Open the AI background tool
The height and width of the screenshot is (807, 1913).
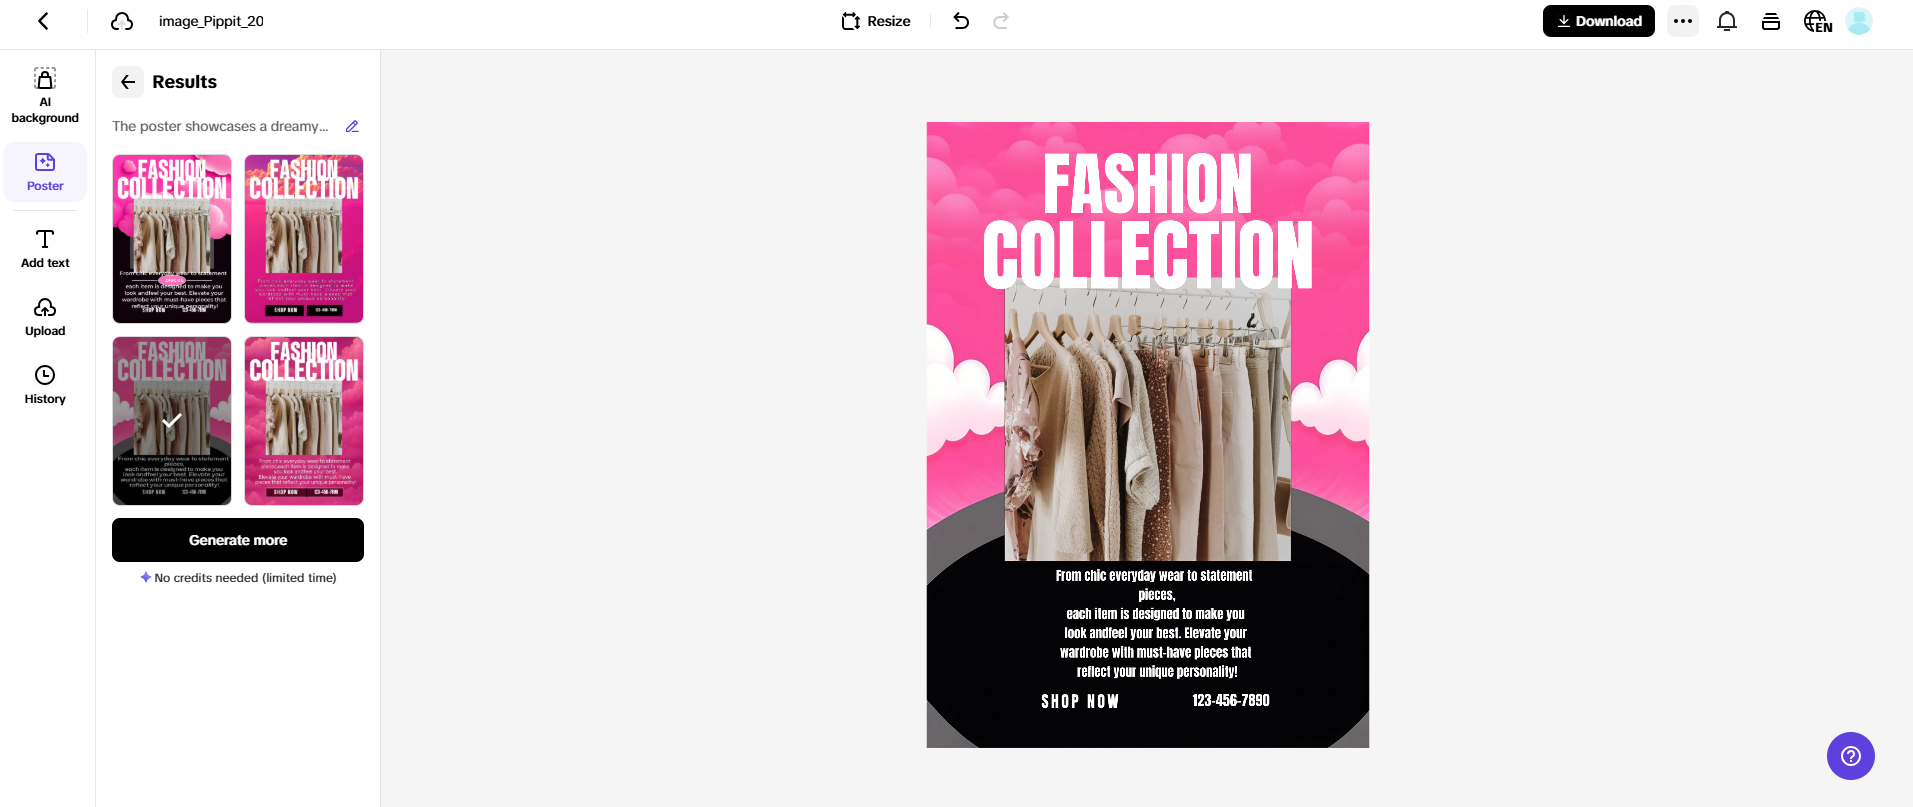45,96
